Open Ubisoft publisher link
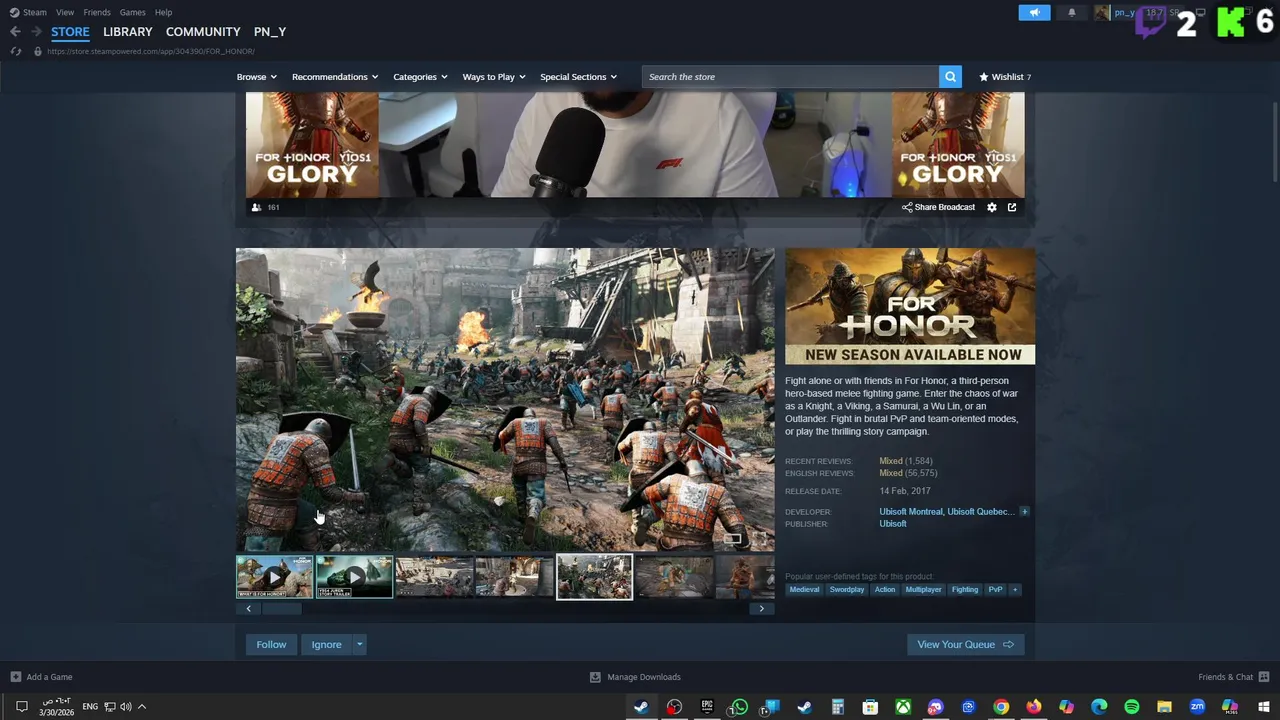 tap(893, 524)
